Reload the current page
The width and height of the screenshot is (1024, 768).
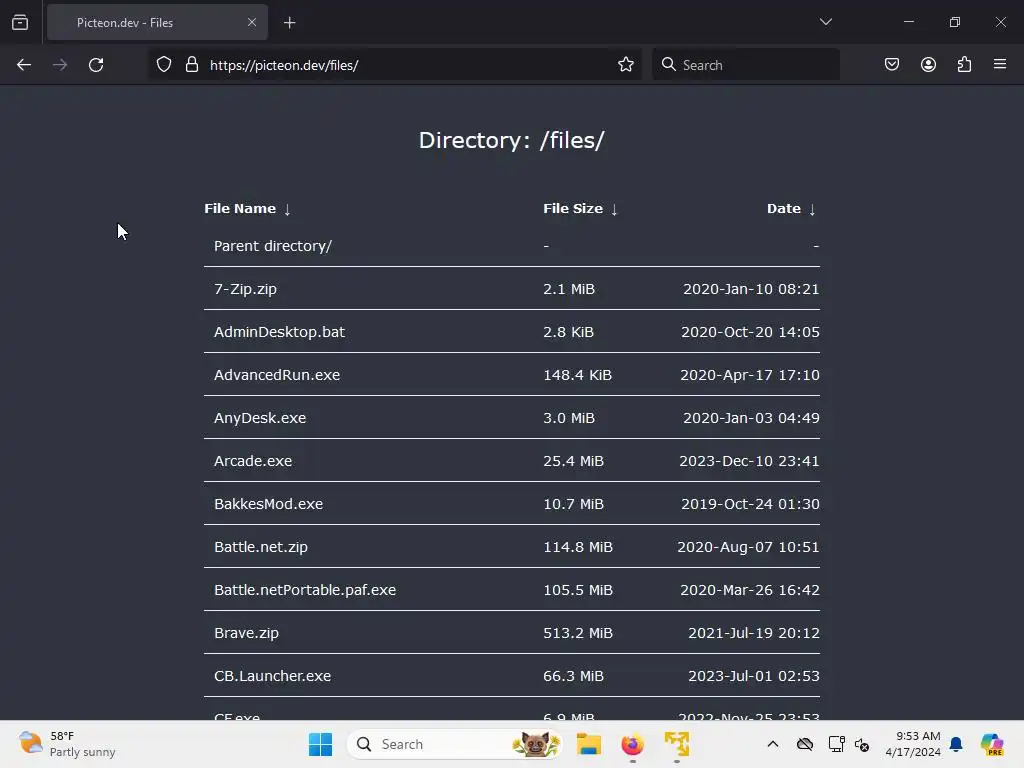[96, 65]
